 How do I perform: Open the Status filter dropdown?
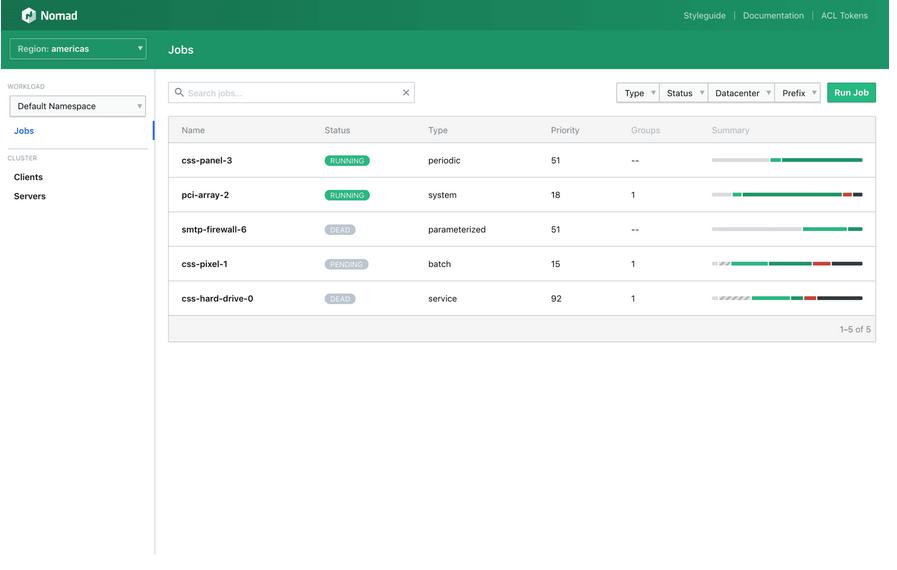683,93
